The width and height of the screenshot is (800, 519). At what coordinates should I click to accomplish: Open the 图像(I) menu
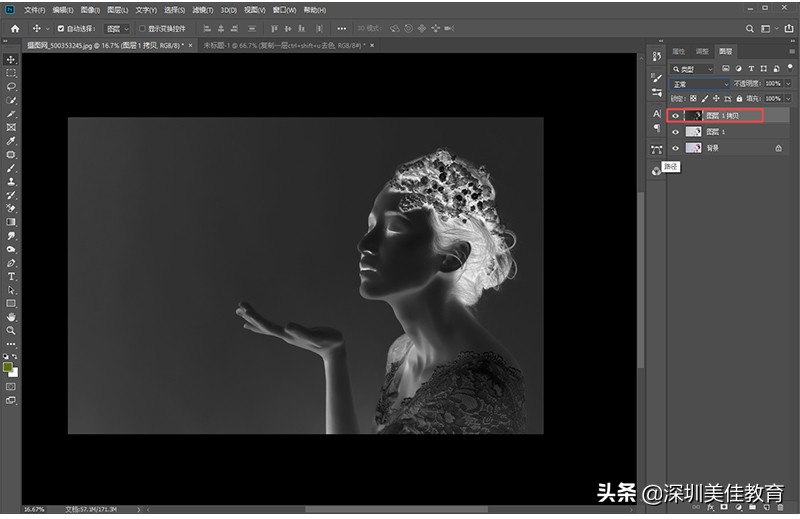coord(90,10)
